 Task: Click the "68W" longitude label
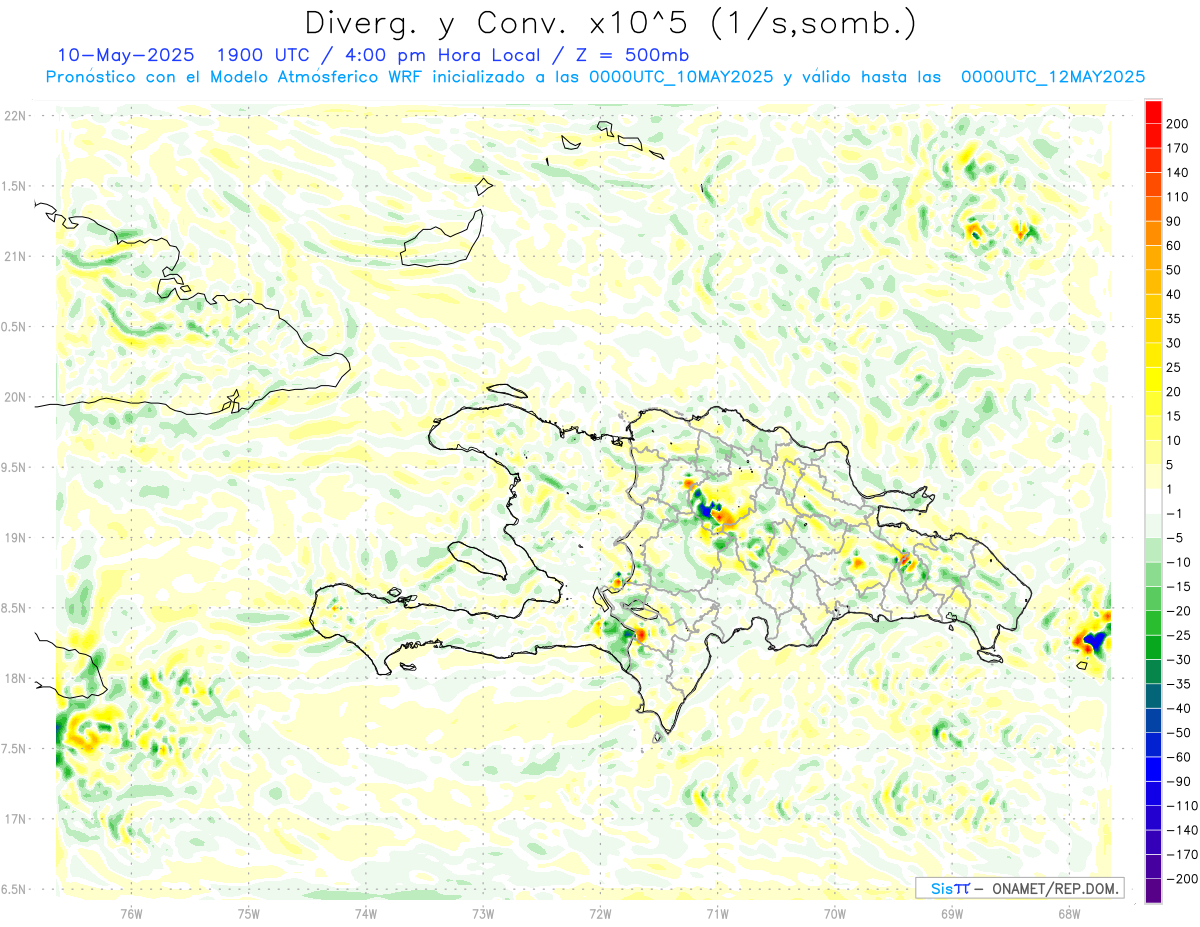[x=1069, y=912]
